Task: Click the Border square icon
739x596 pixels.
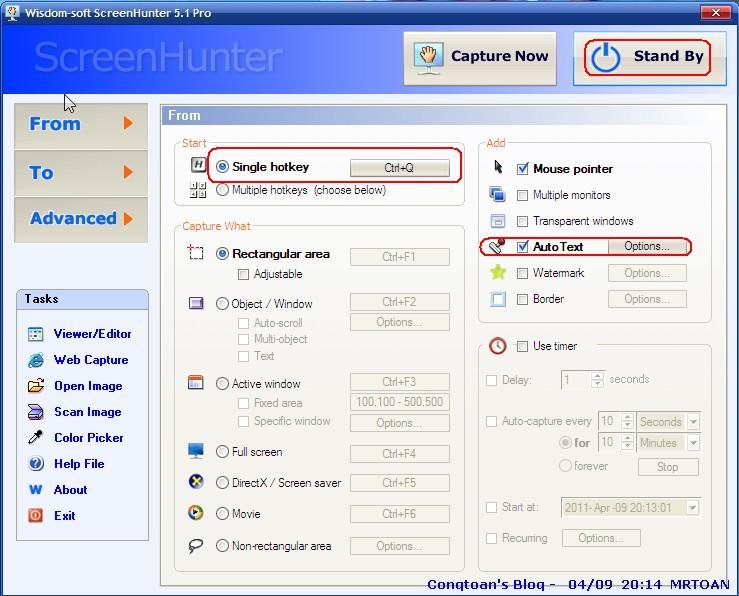Action: point(498,299)
